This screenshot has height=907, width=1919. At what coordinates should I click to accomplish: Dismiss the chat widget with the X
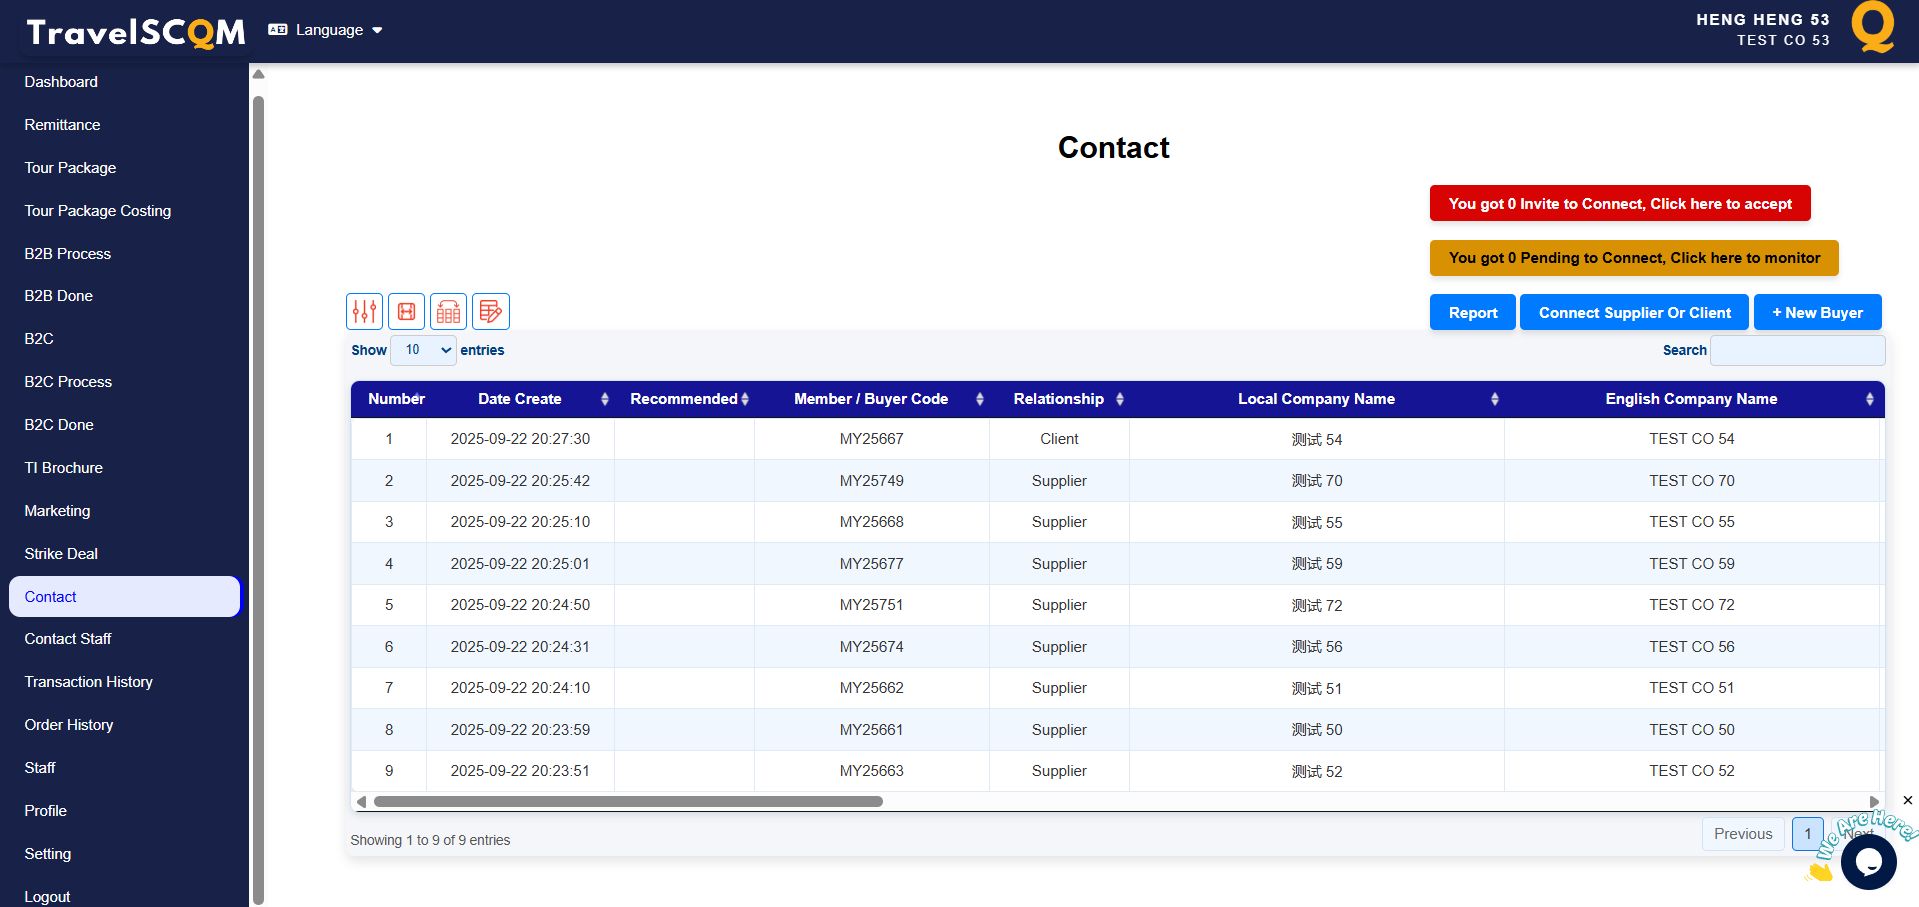(1907, 800)
